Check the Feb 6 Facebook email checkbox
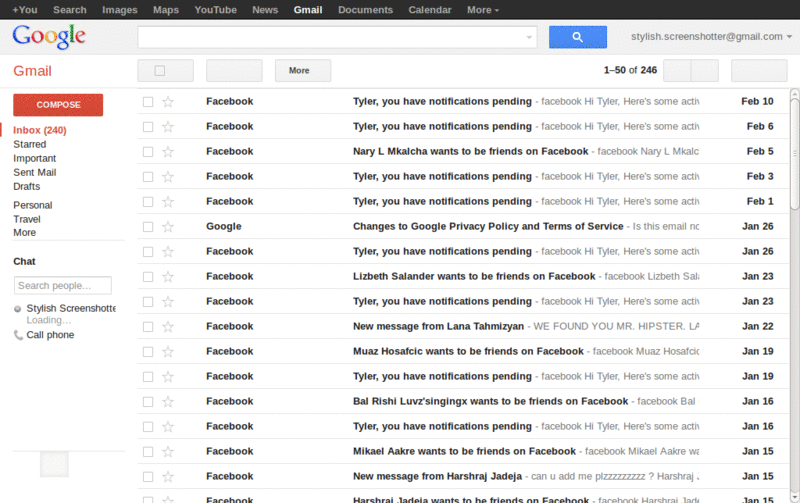 148,127
